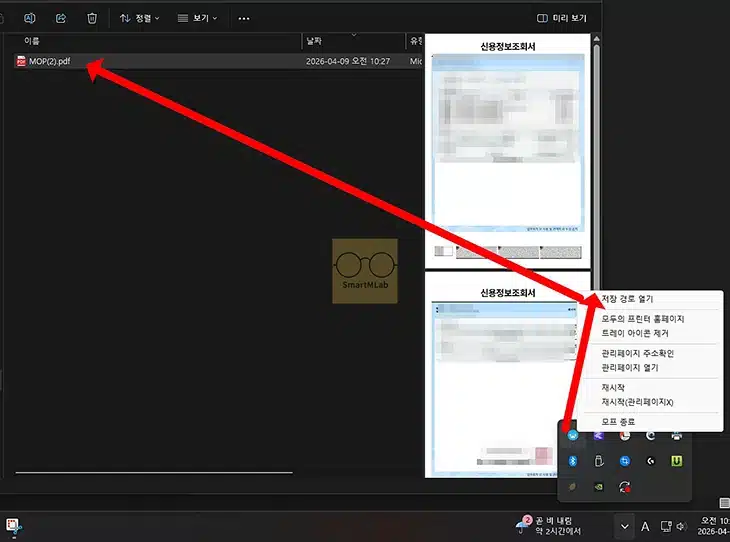Select 저장 경로 열기 in context menu
730x542 pixels.
pyautogui.click(x=627, y=299)
